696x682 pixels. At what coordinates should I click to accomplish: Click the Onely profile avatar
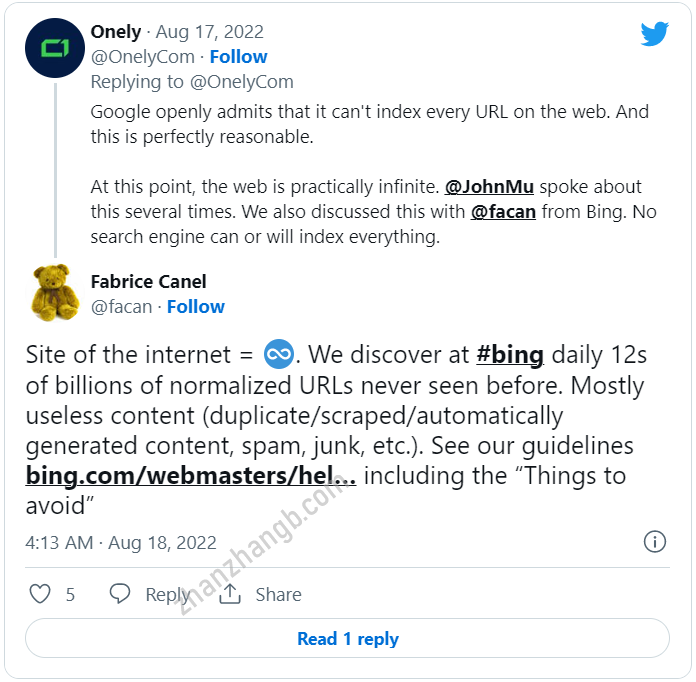[x=55, y=49]
